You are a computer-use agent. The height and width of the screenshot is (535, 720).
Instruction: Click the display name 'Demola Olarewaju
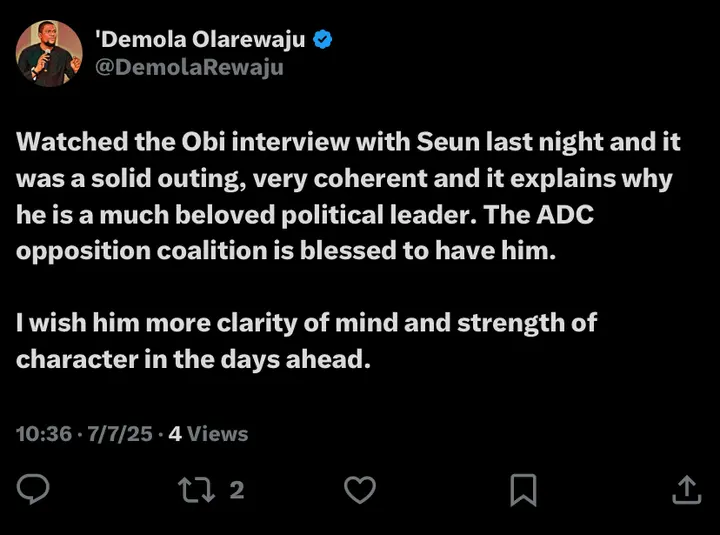coord(201,41)
